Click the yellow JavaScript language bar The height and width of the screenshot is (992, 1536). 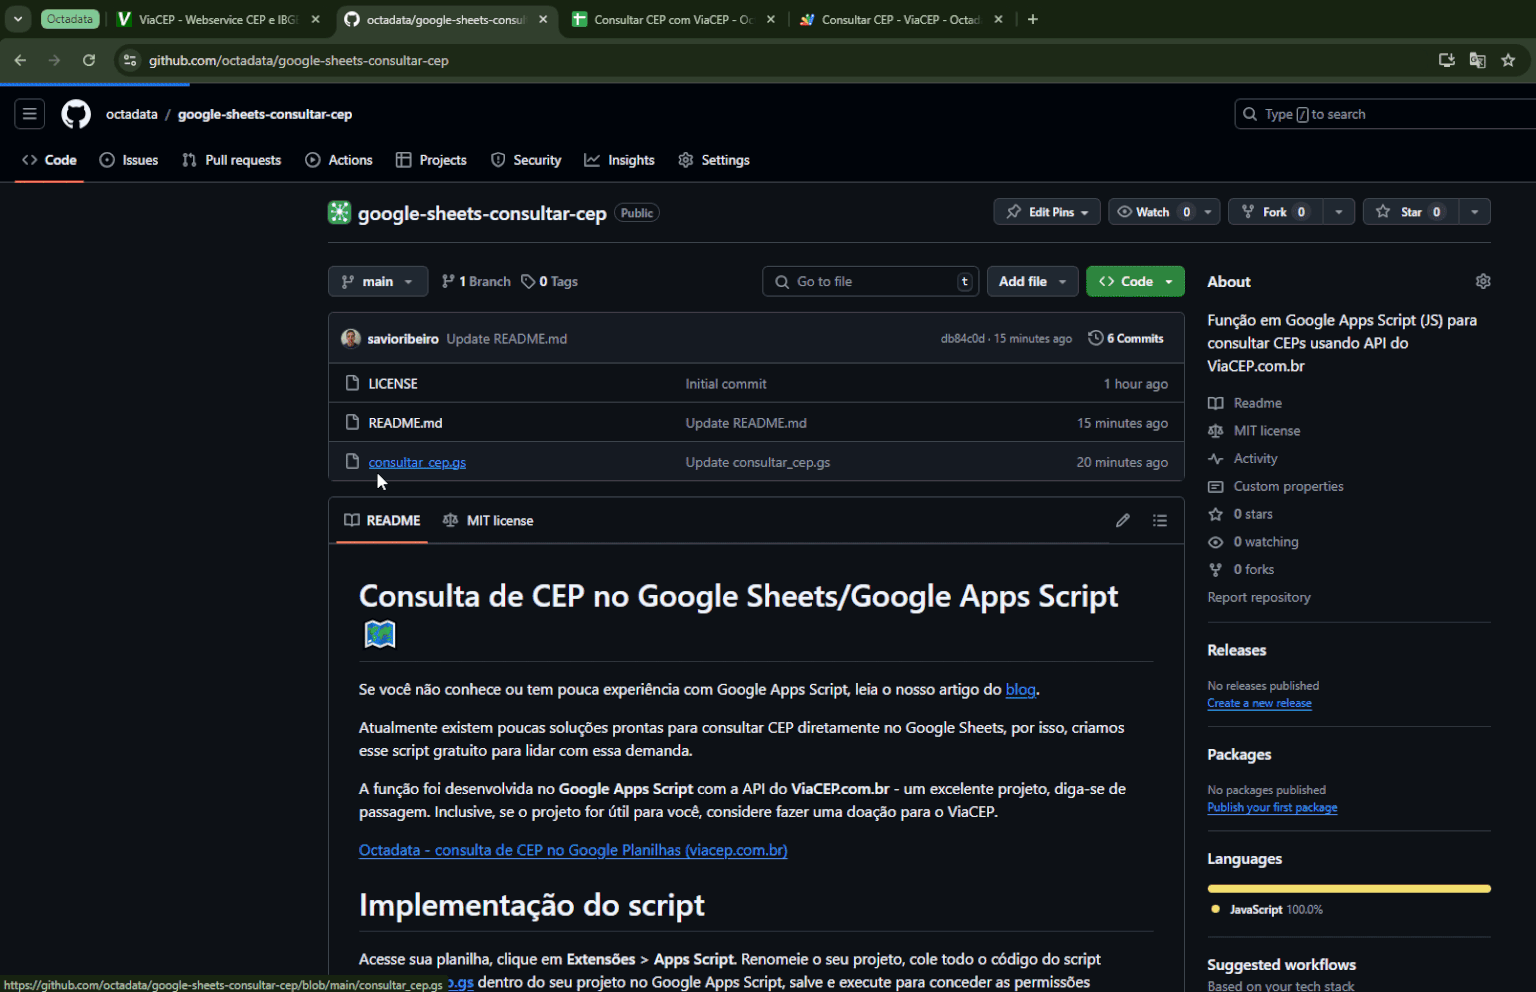click(1348, 888)
